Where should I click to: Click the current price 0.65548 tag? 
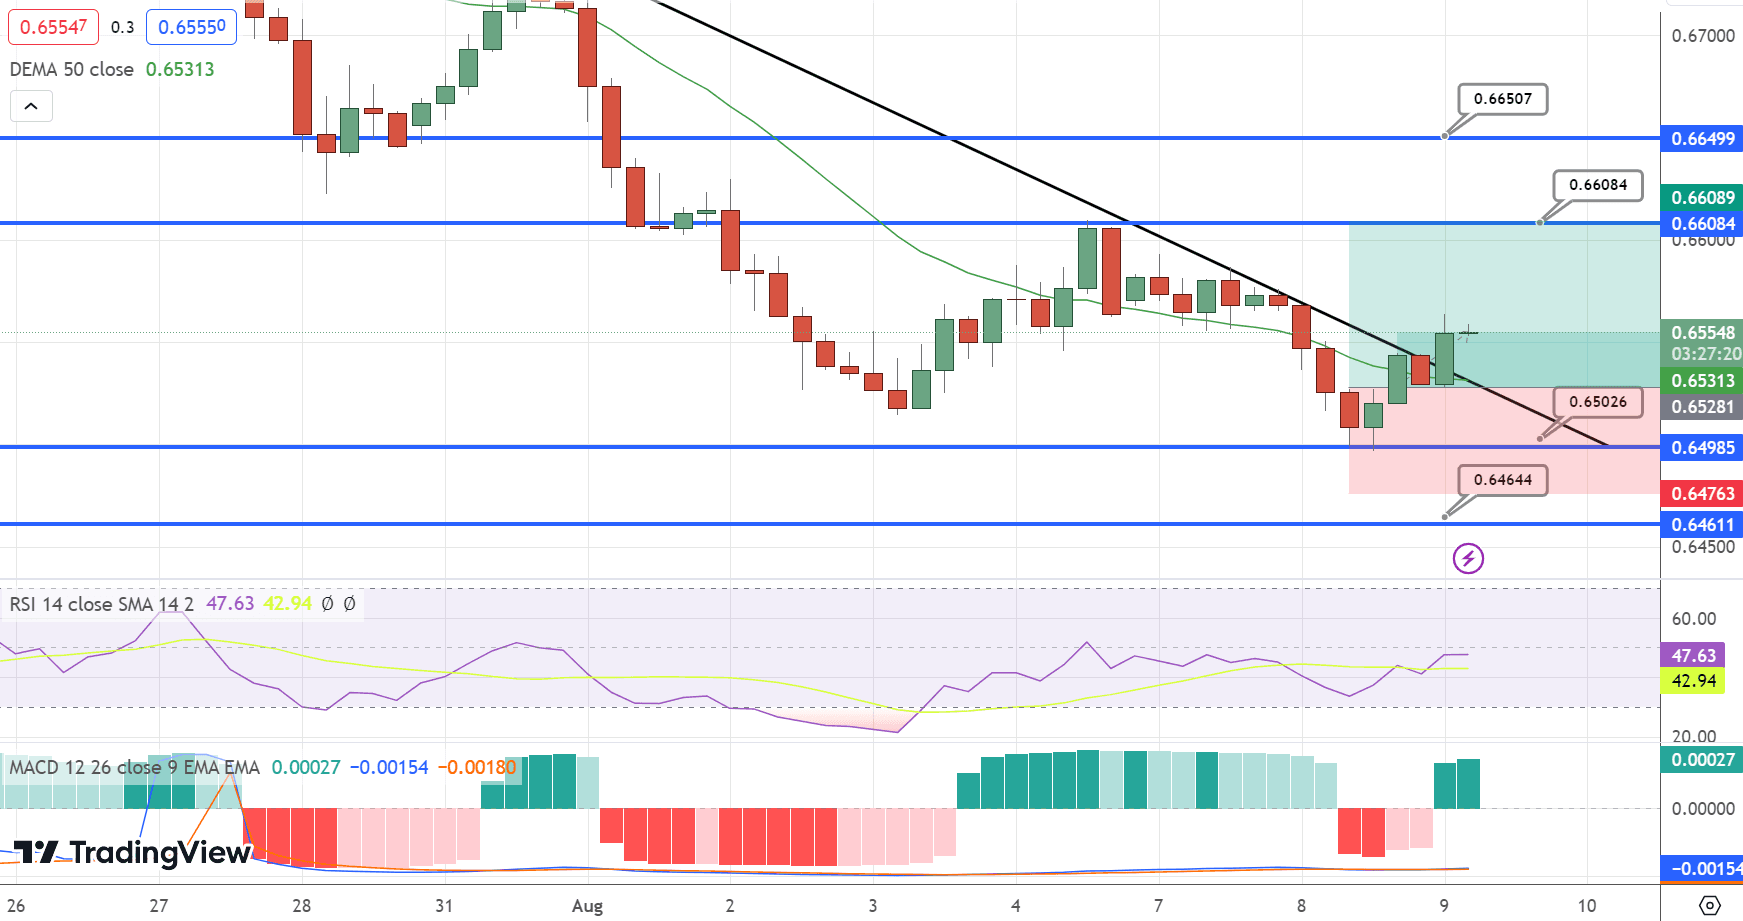(1702, 333)
